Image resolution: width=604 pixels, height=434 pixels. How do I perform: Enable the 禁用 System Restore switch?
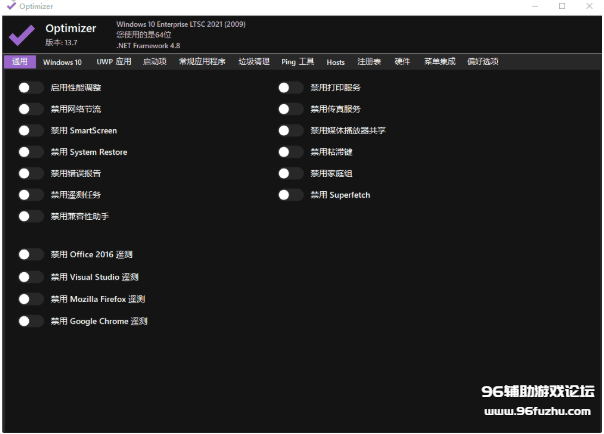click(31, 152)
